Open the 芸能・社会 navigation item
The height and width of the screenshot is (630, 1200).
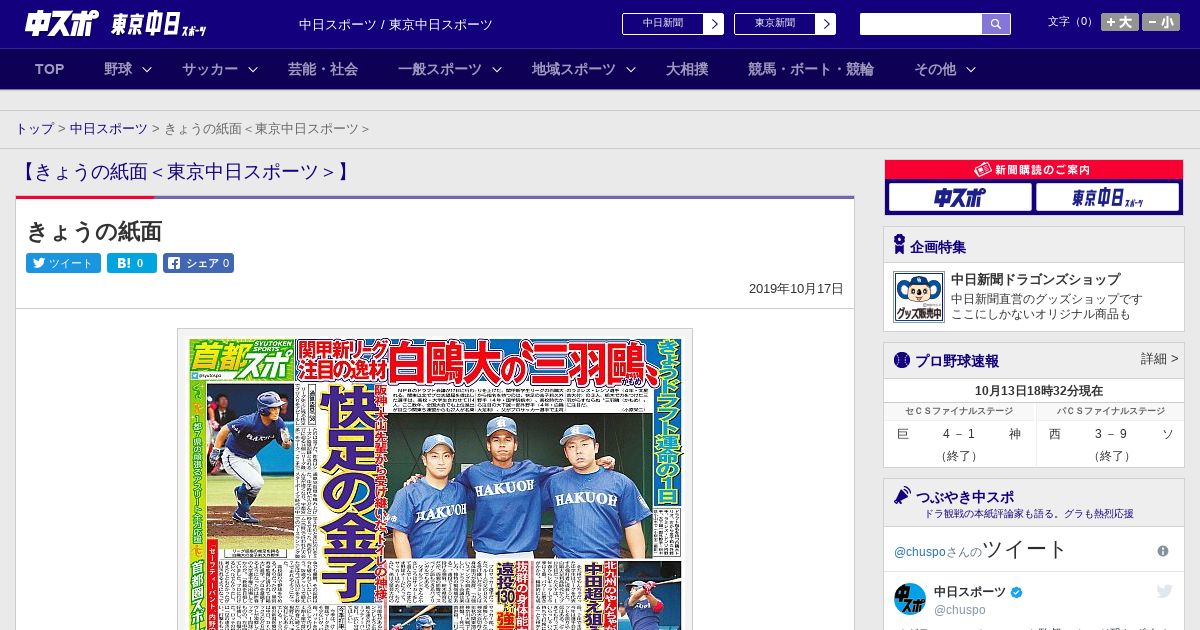point(323,69)
